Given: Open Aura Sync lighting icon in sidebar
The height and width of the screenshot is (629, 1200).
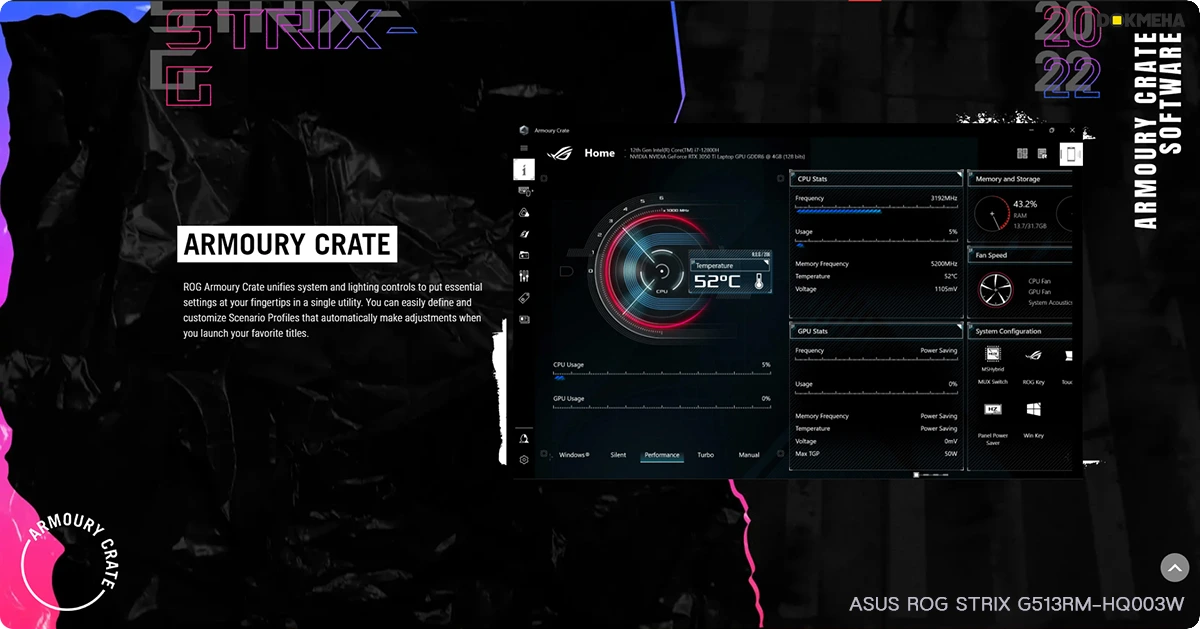Looking at the screenshot, I should [524, 212].
